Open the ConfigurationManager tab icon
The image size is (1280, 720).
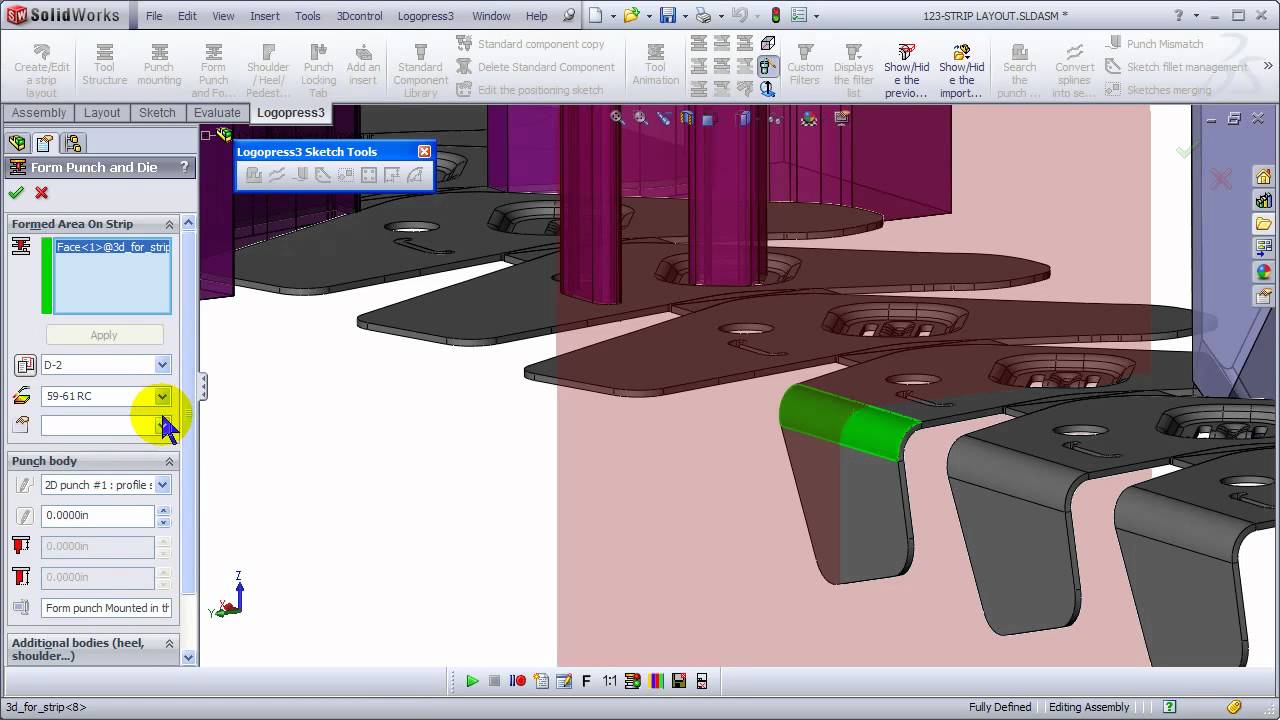tap(73, 143)
